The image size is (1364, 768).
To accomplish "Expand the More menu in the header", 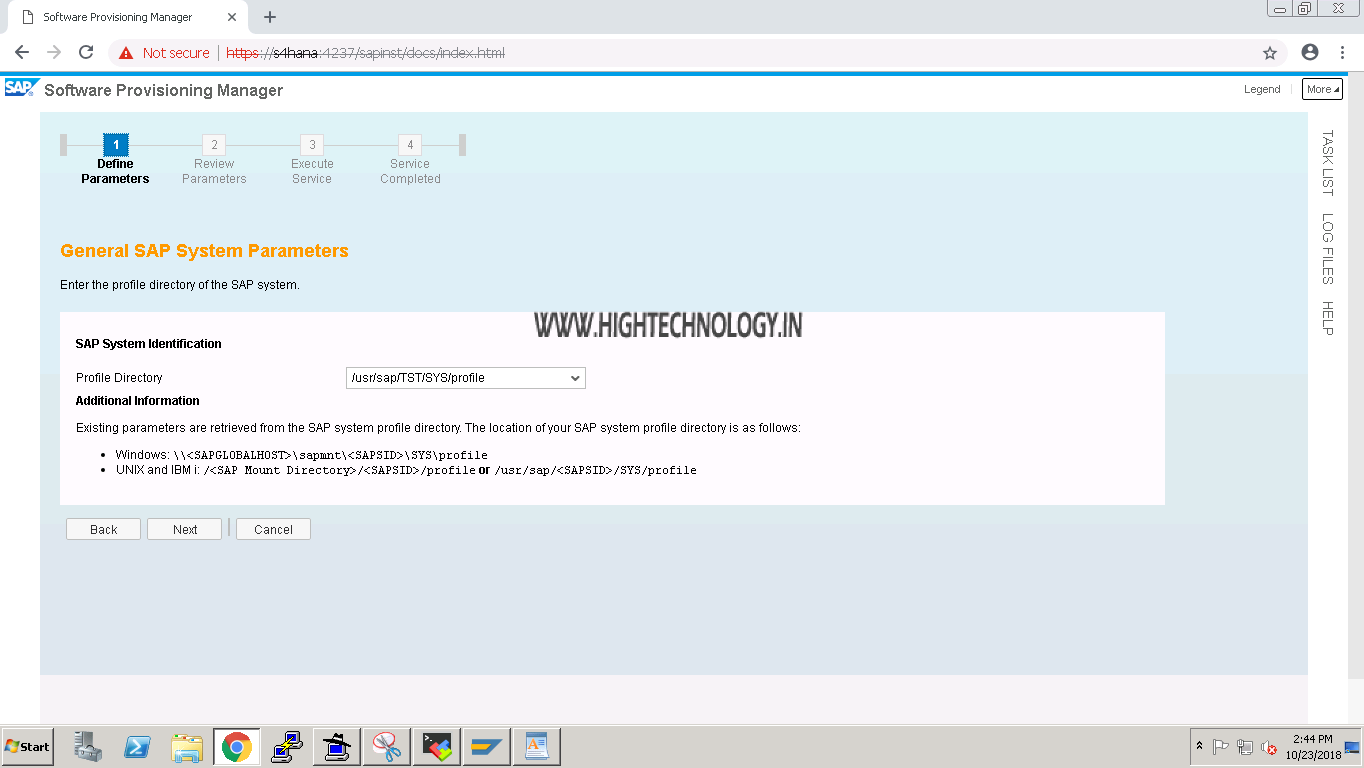I will click(1322, 89).
